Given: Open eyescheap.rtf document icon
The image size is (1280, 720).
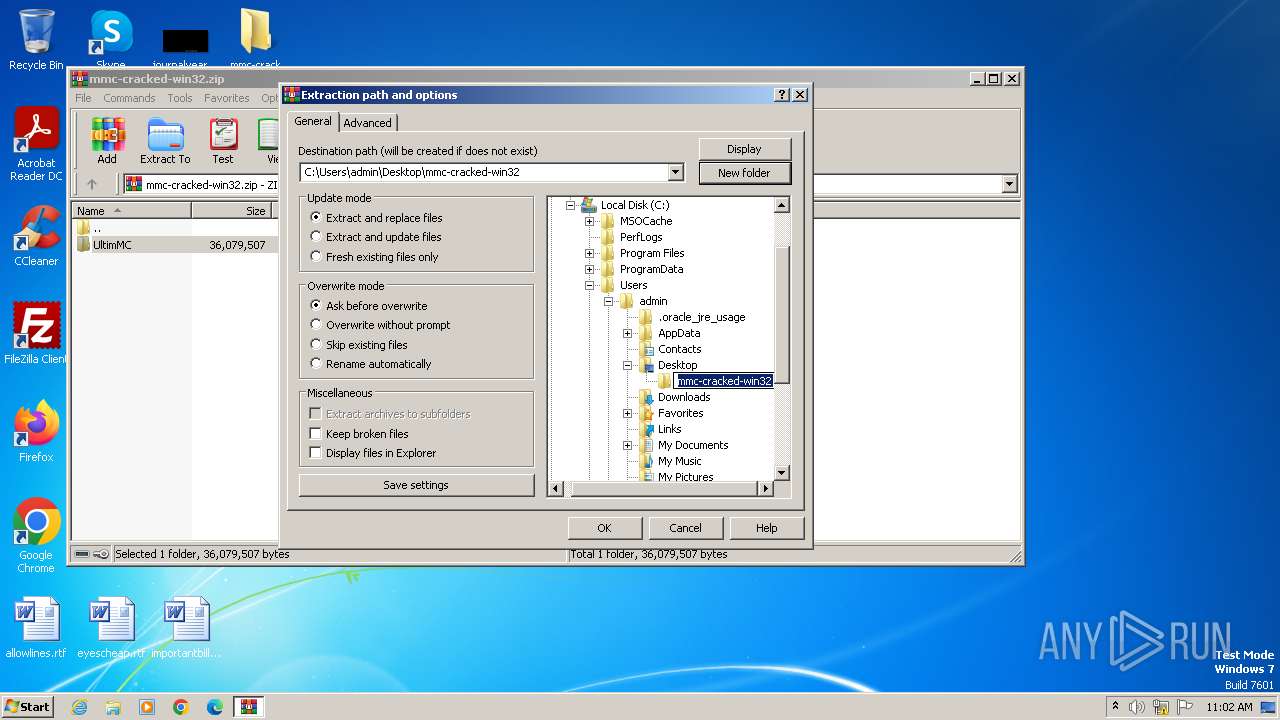Looking at the screenshot, I should 111,628.
